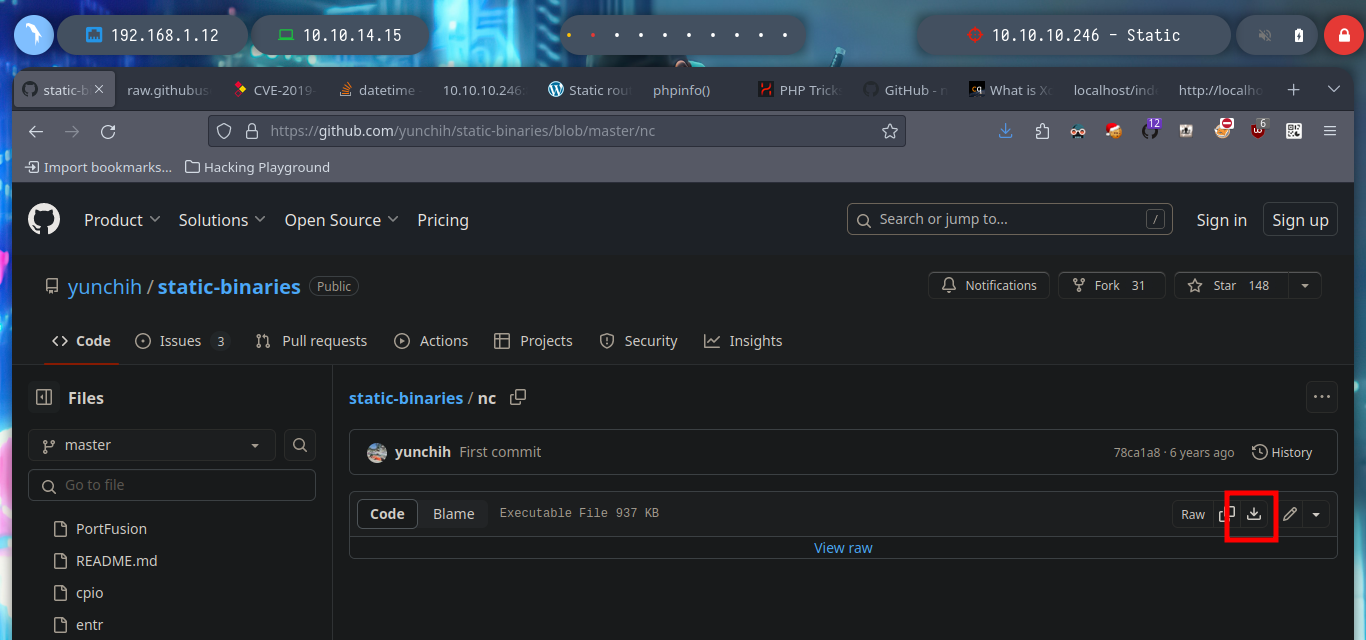This screenshot has height=640, width=1366.
Task: Open README.md in the file tree
Action: click(x=116, y=561)
